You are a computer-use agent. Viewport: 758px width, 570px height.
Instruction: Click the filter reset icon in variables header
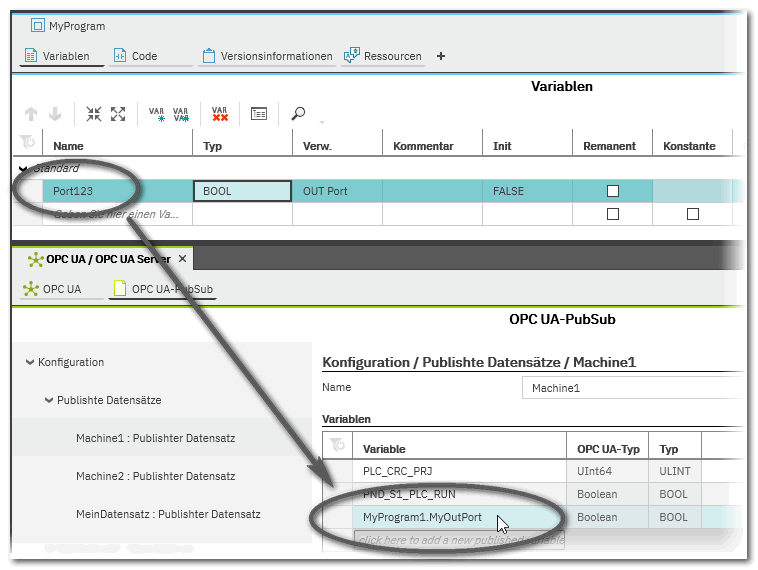29,146
